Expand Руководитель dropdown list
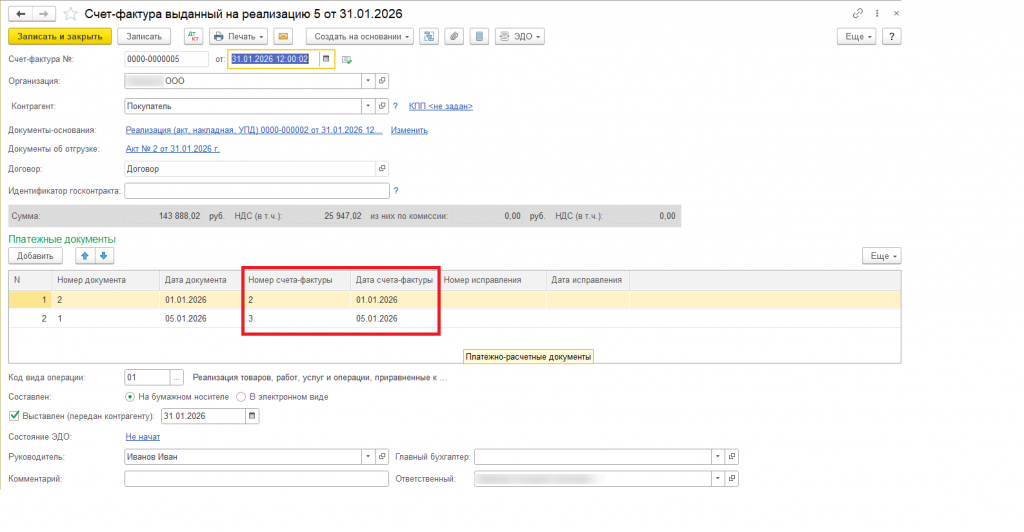 tap(368, 457)
